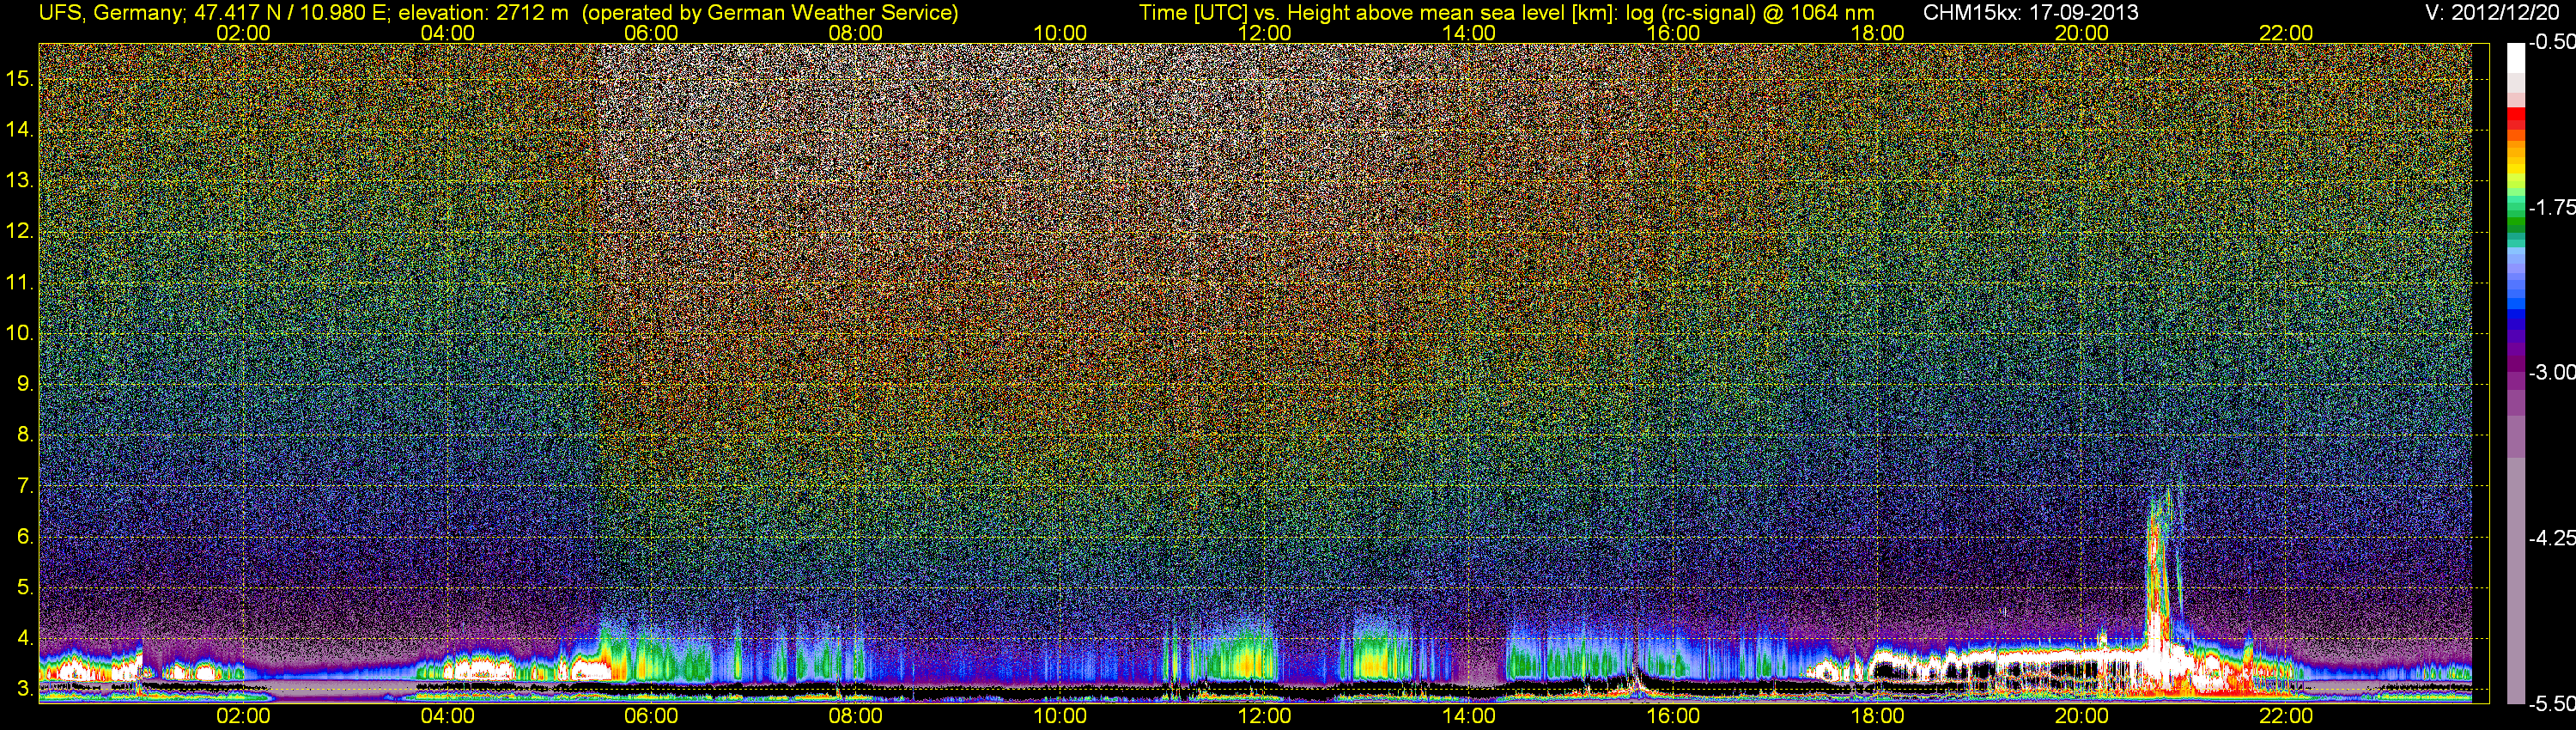Click the '15.' km height axis label
This screenshot has width=2576, height=730.
click(x=20, y=79)
